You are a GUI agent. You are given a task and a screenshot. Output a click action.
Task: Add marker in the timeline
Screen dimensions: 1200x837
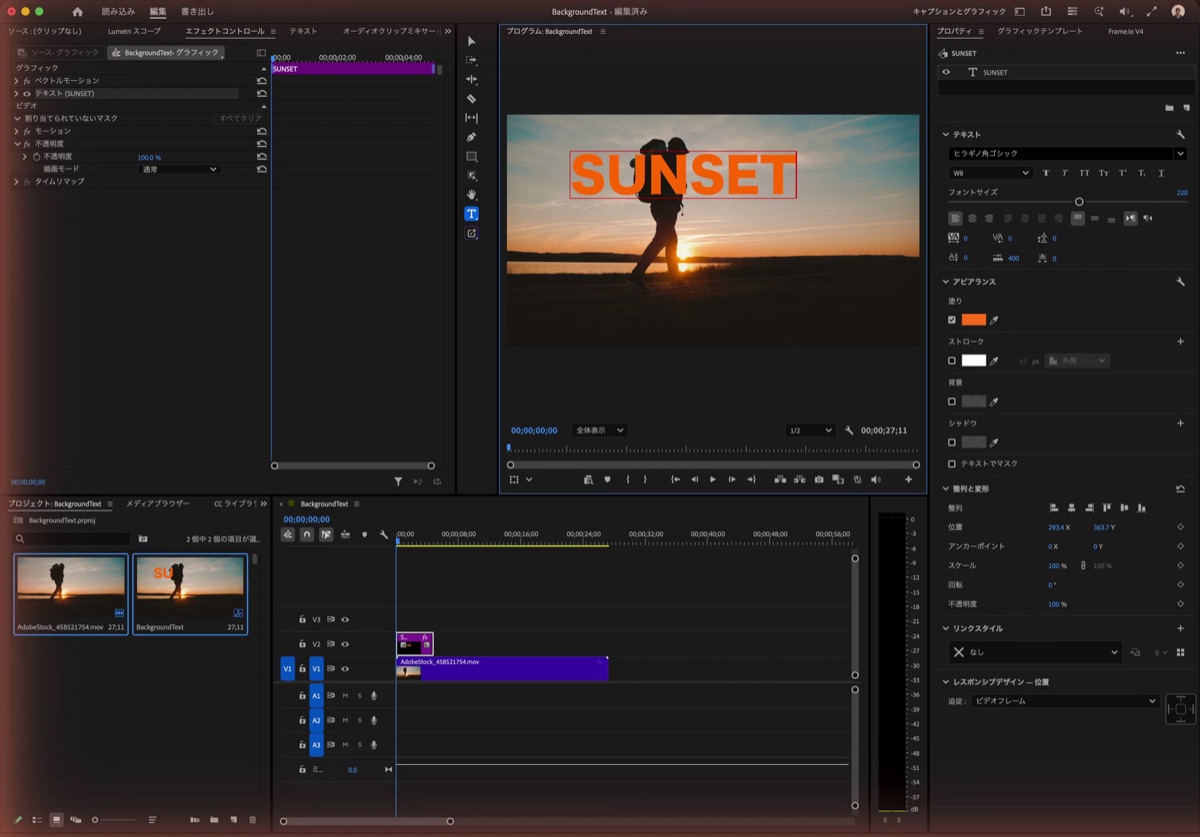point(364,535)
